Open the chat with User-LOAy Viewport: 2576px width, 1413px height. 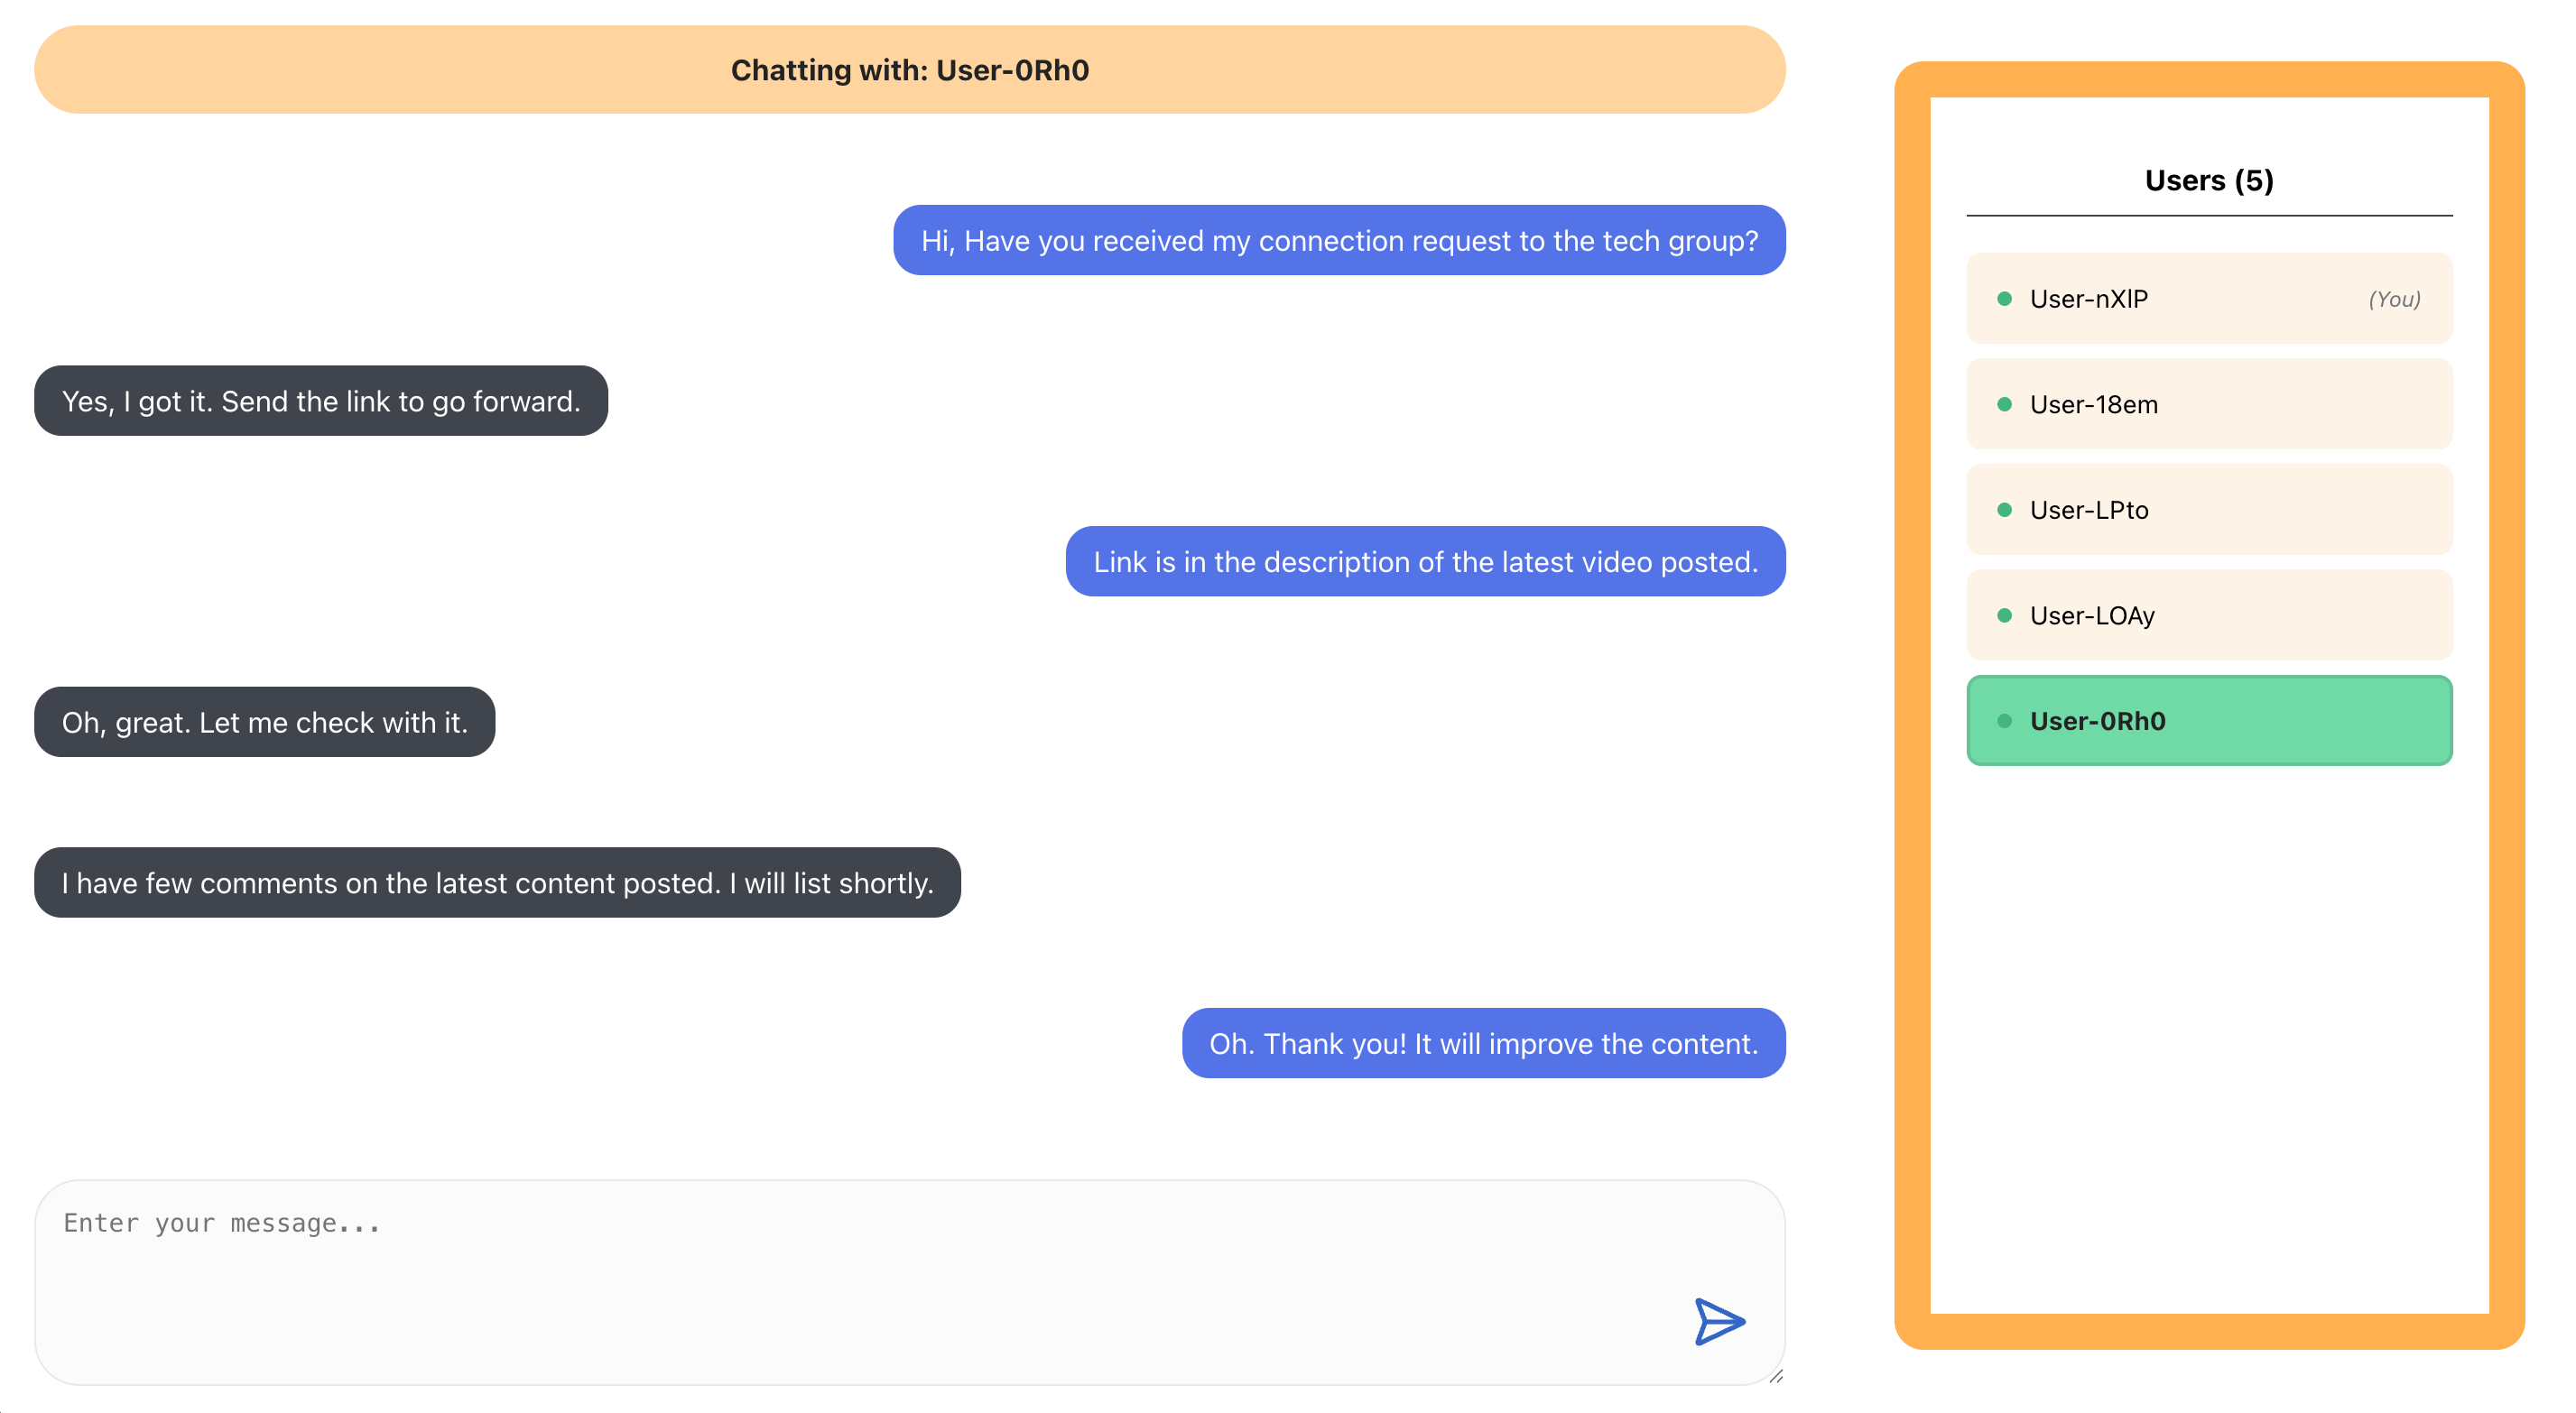point(2209,615)
